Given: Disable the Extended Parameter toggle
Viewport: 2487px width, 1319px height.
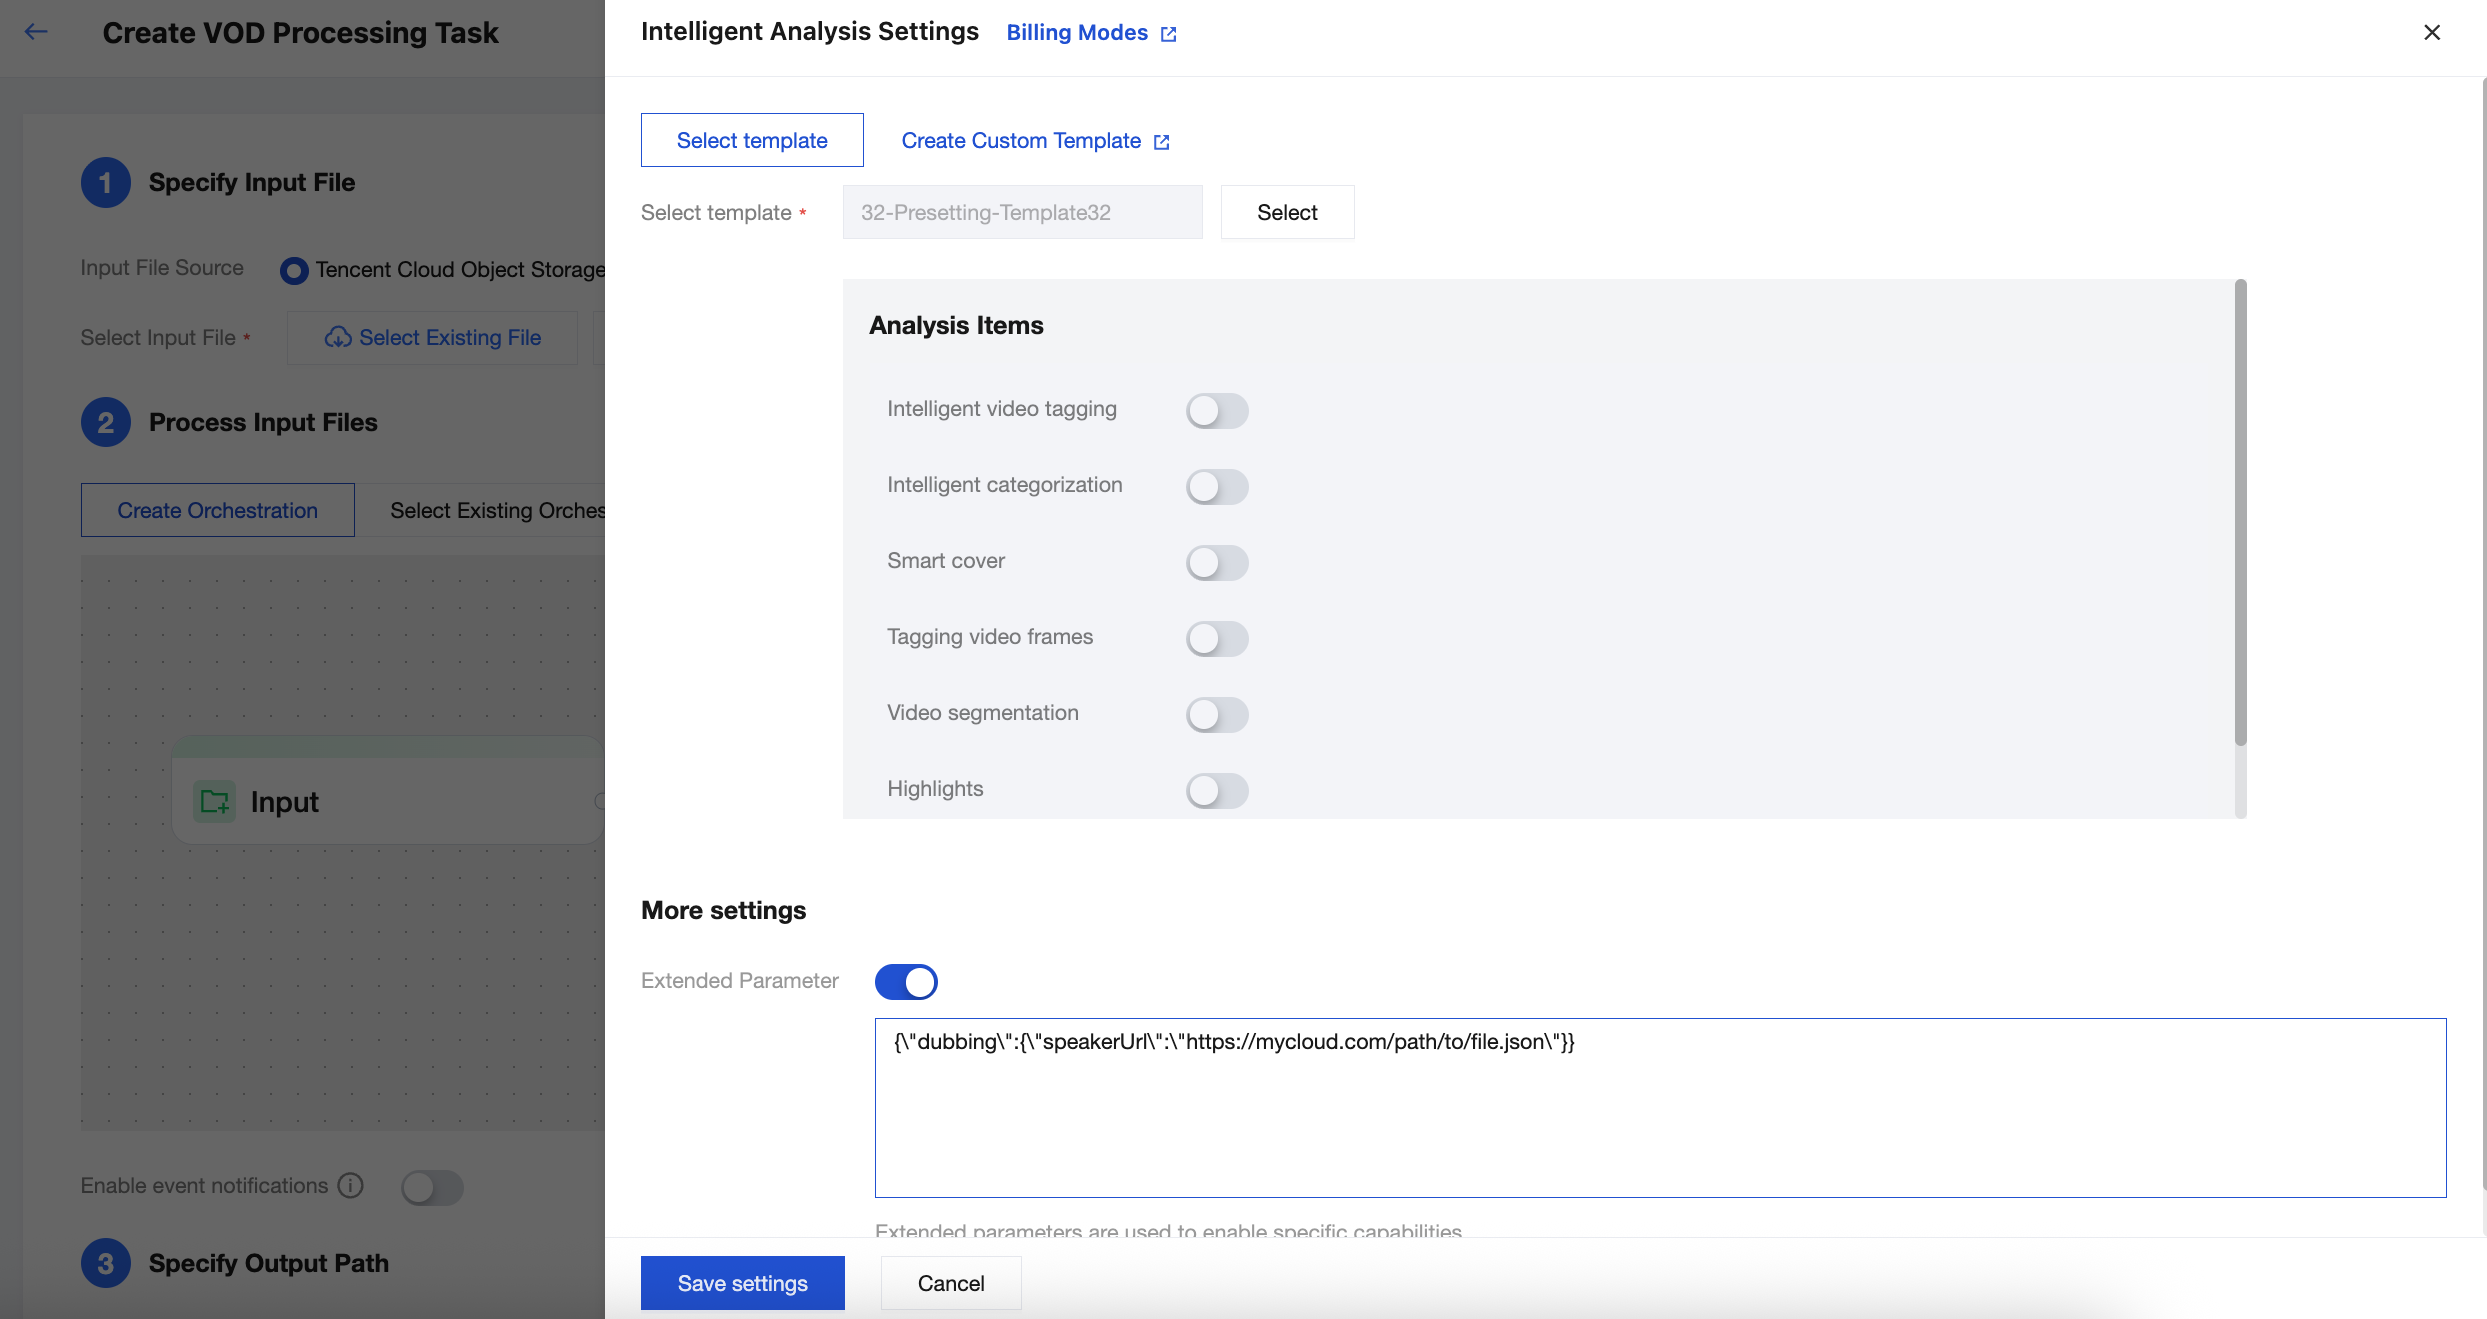Looking at the screenshot, I should click(906, 982).
